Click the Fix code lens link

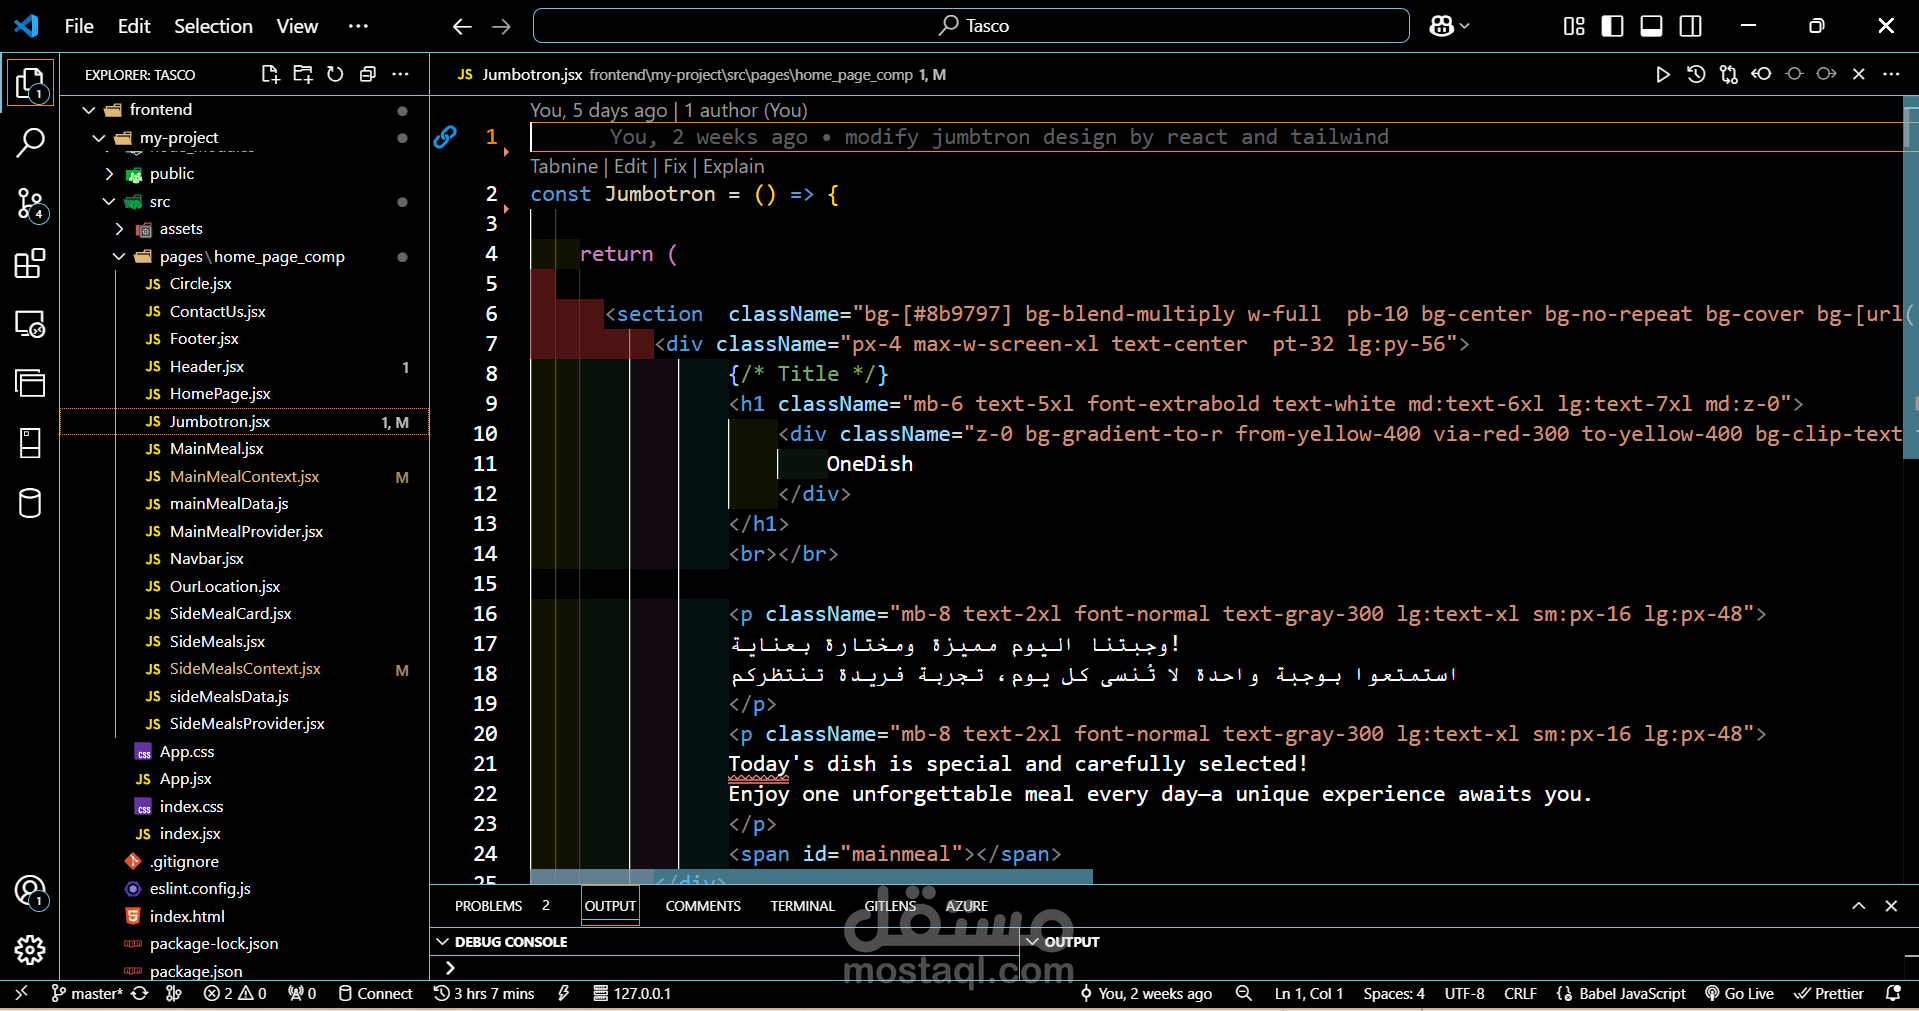point(675,166)
